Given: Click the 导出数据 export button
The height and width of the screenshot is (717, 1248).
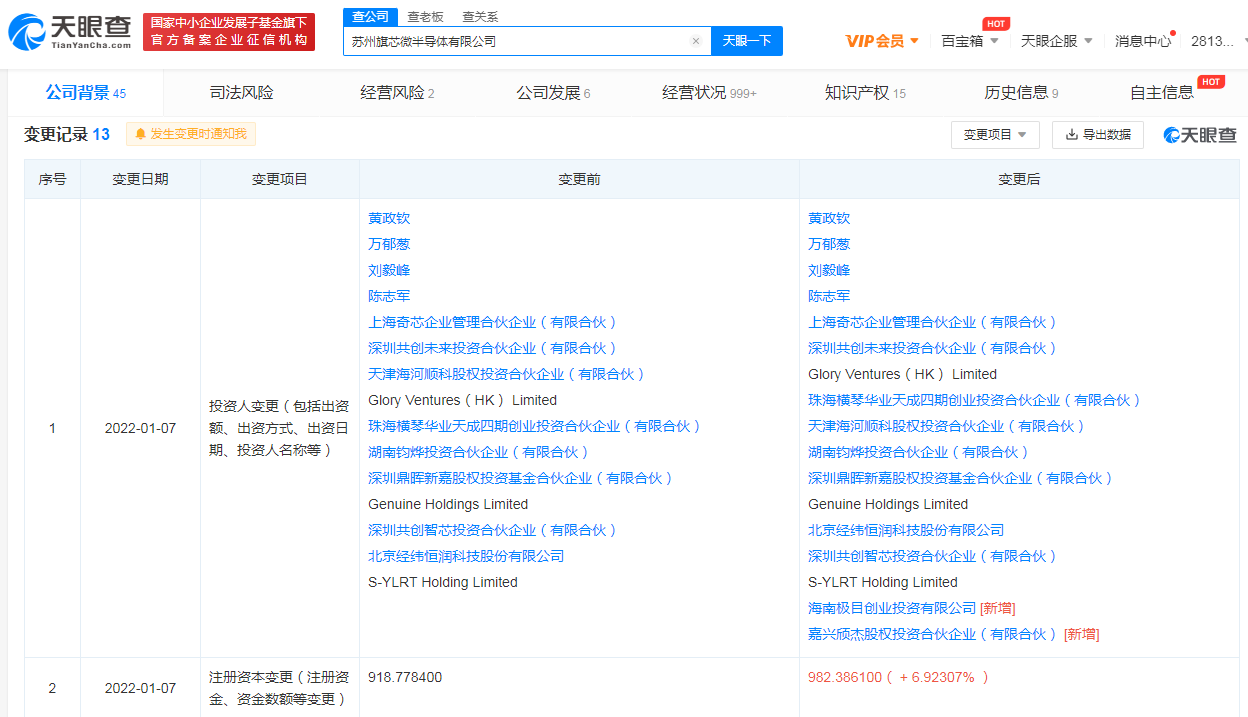Looking at the screenshot, I should 1098,135.
